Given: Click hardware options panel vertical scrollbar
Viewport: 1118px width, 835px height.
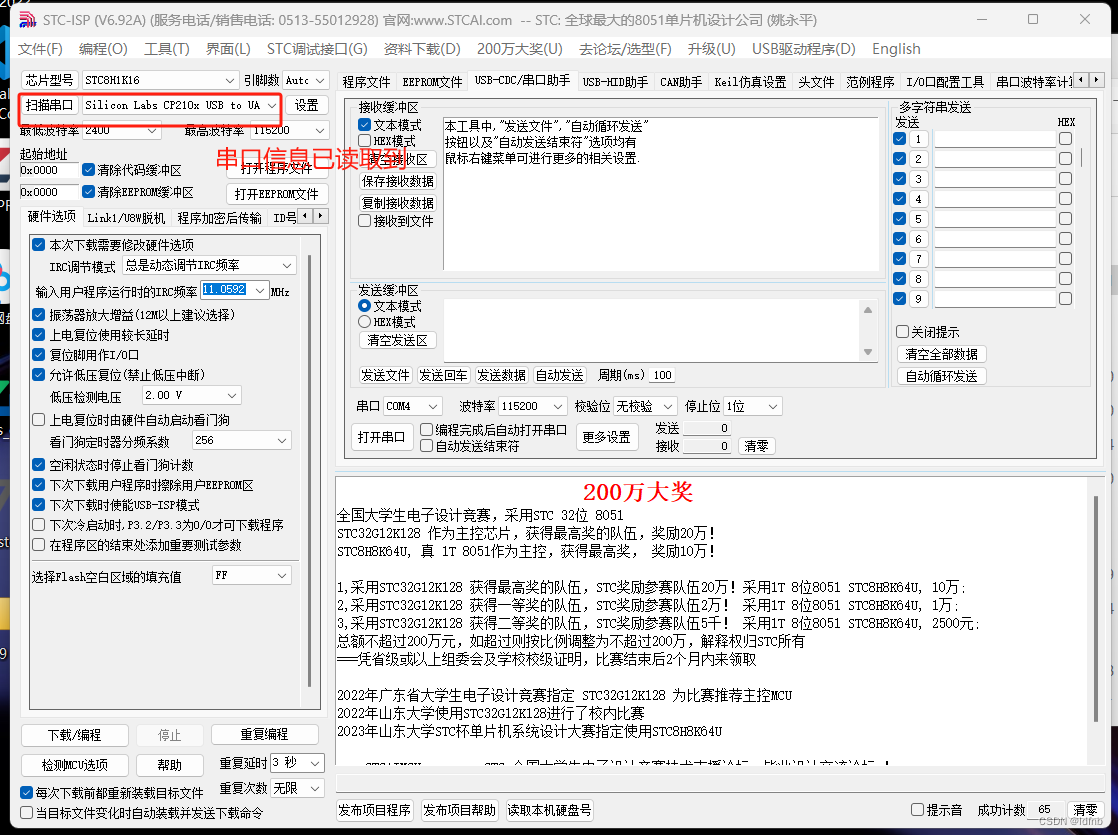Looking at the screenshot, I should point(309,471).
